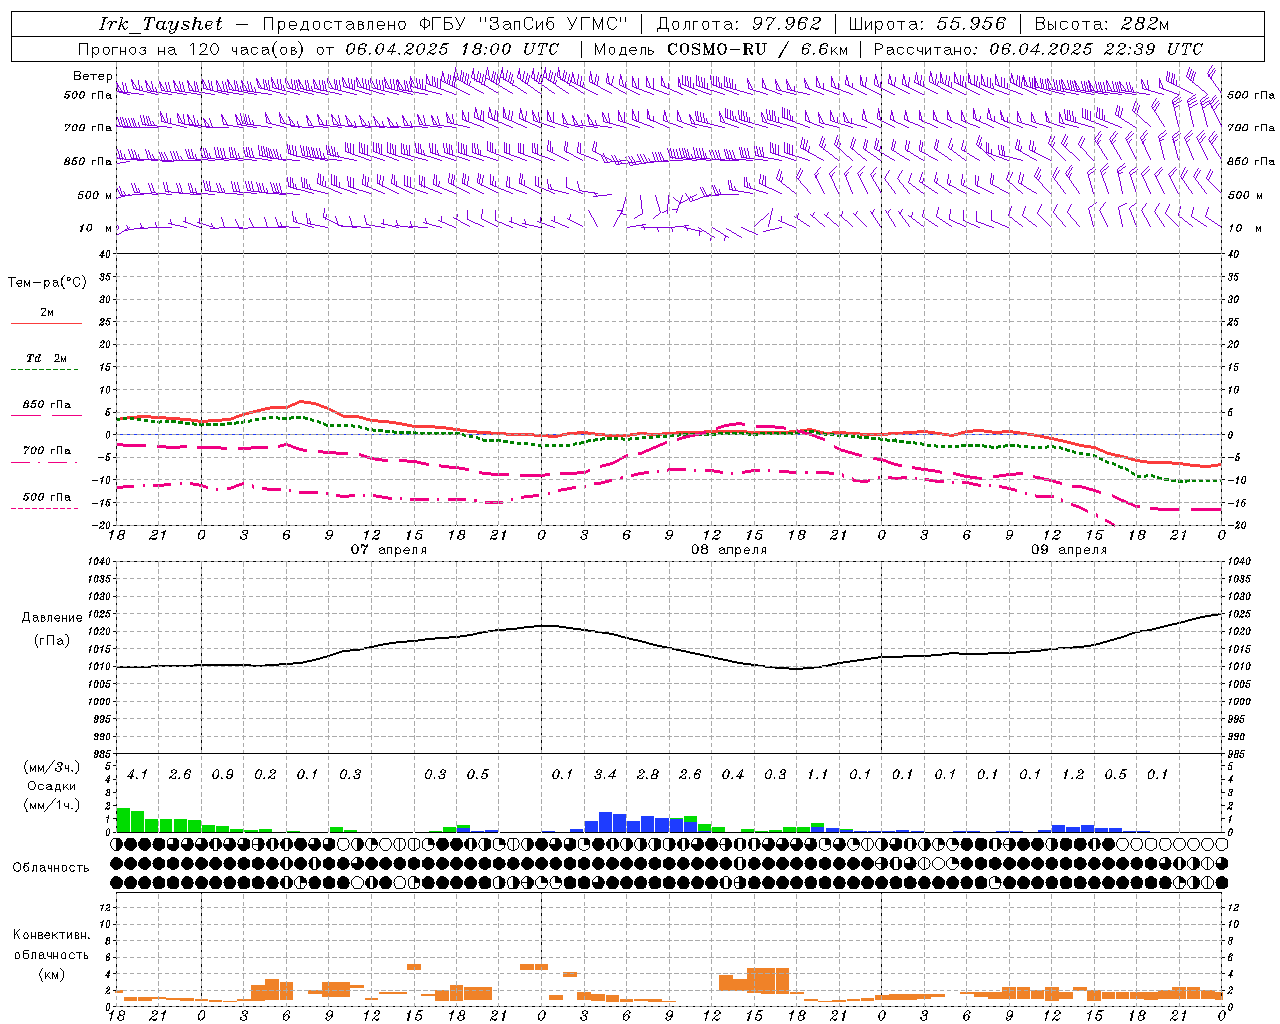Screen dimensions: 1280x1024
Task: Click the 'Осадки' precipitation label
Action: 52,786
